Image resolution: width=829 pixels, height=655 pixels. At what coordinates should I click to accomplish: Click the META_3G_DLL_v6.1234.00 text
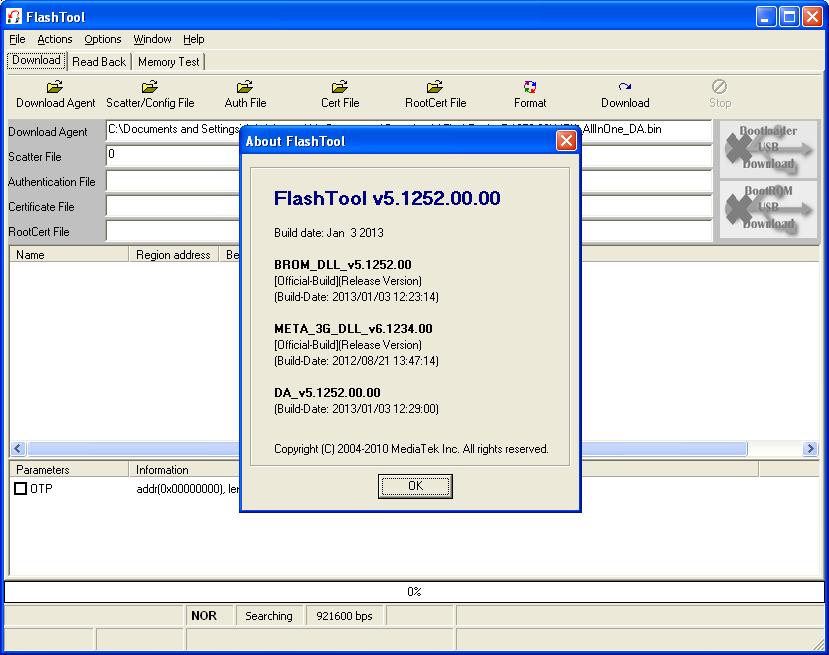(353, 328)
